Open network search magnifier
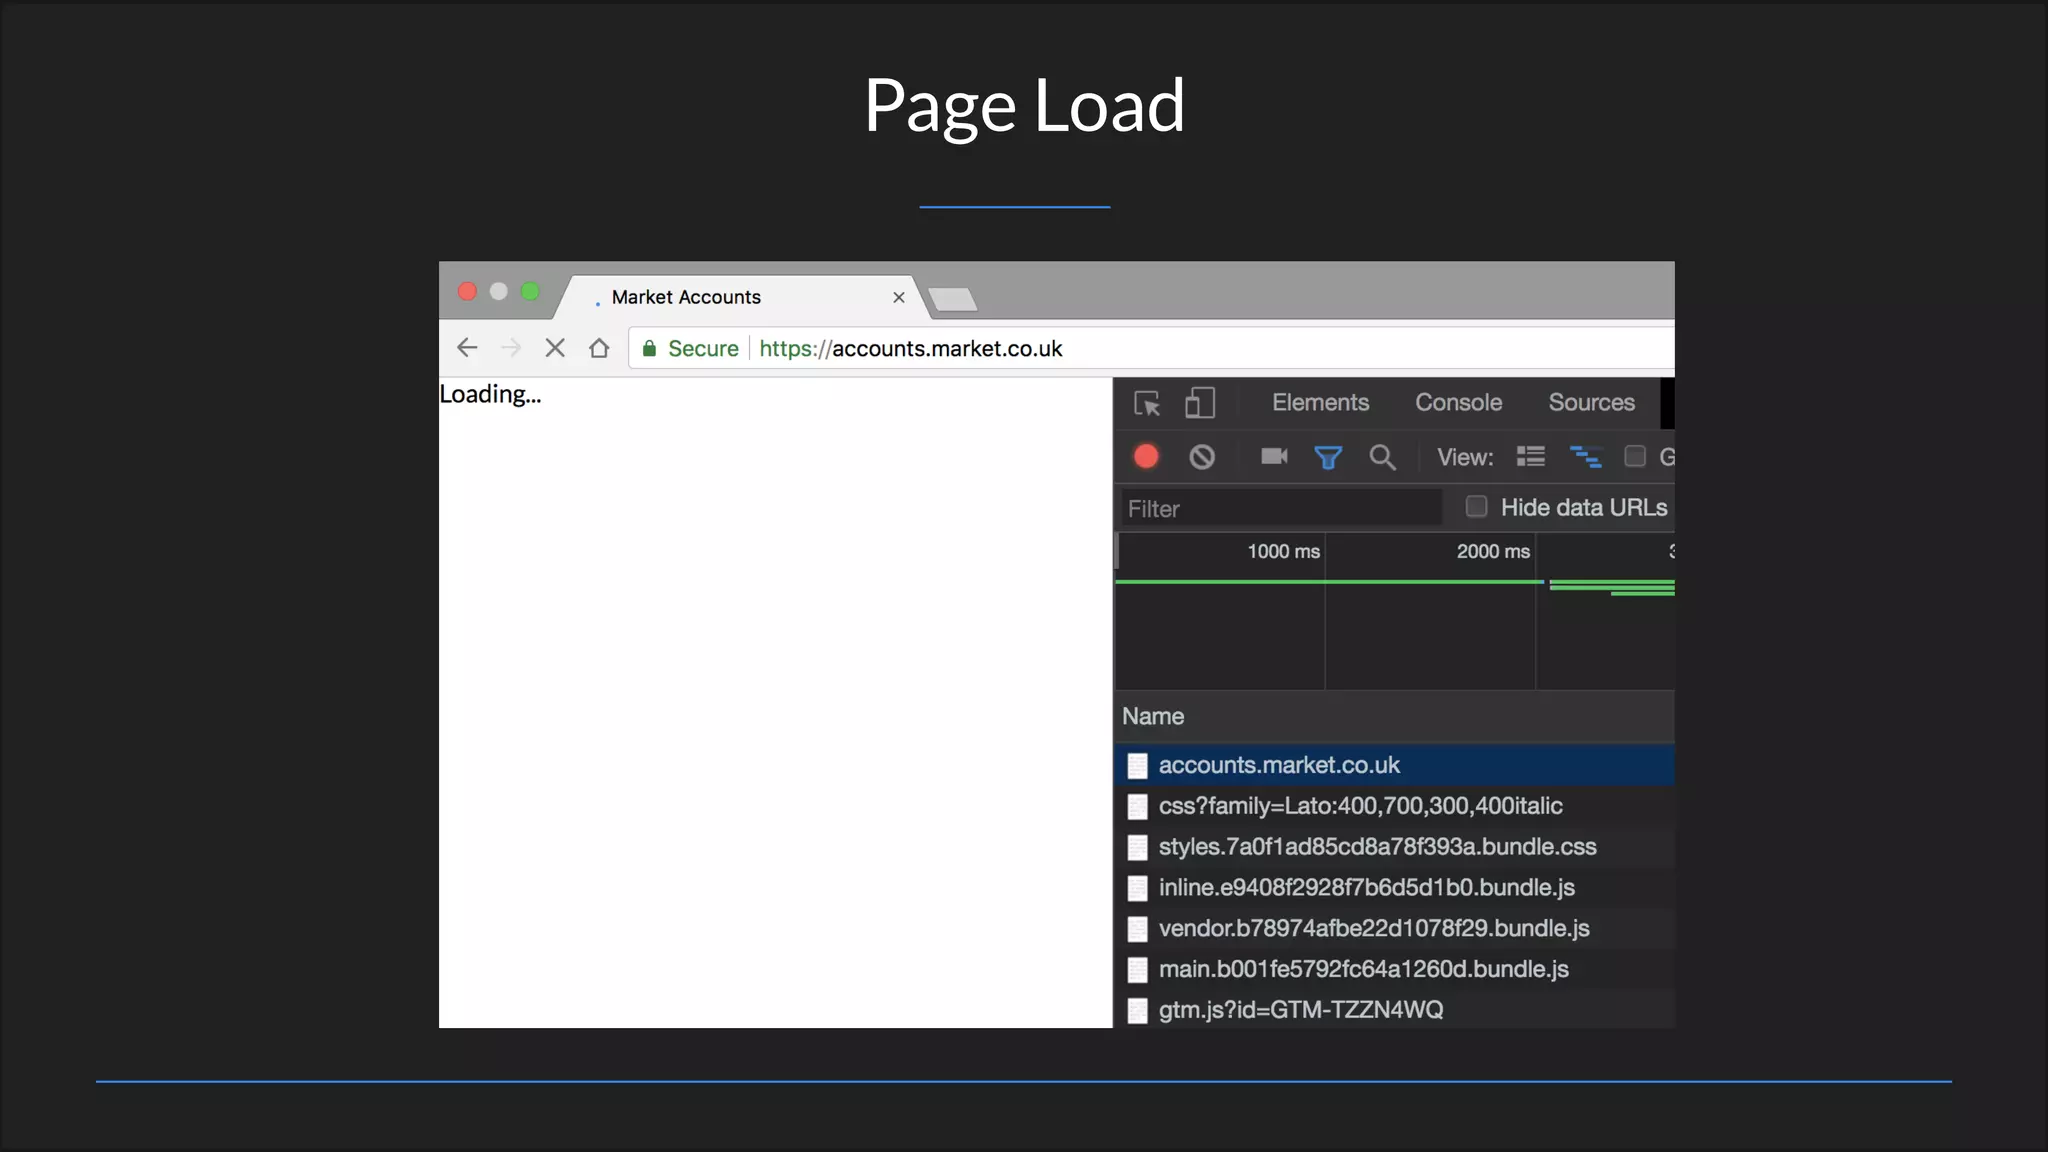The width and height of the screenshot is (2048, 1152). tap(1382, 457)
